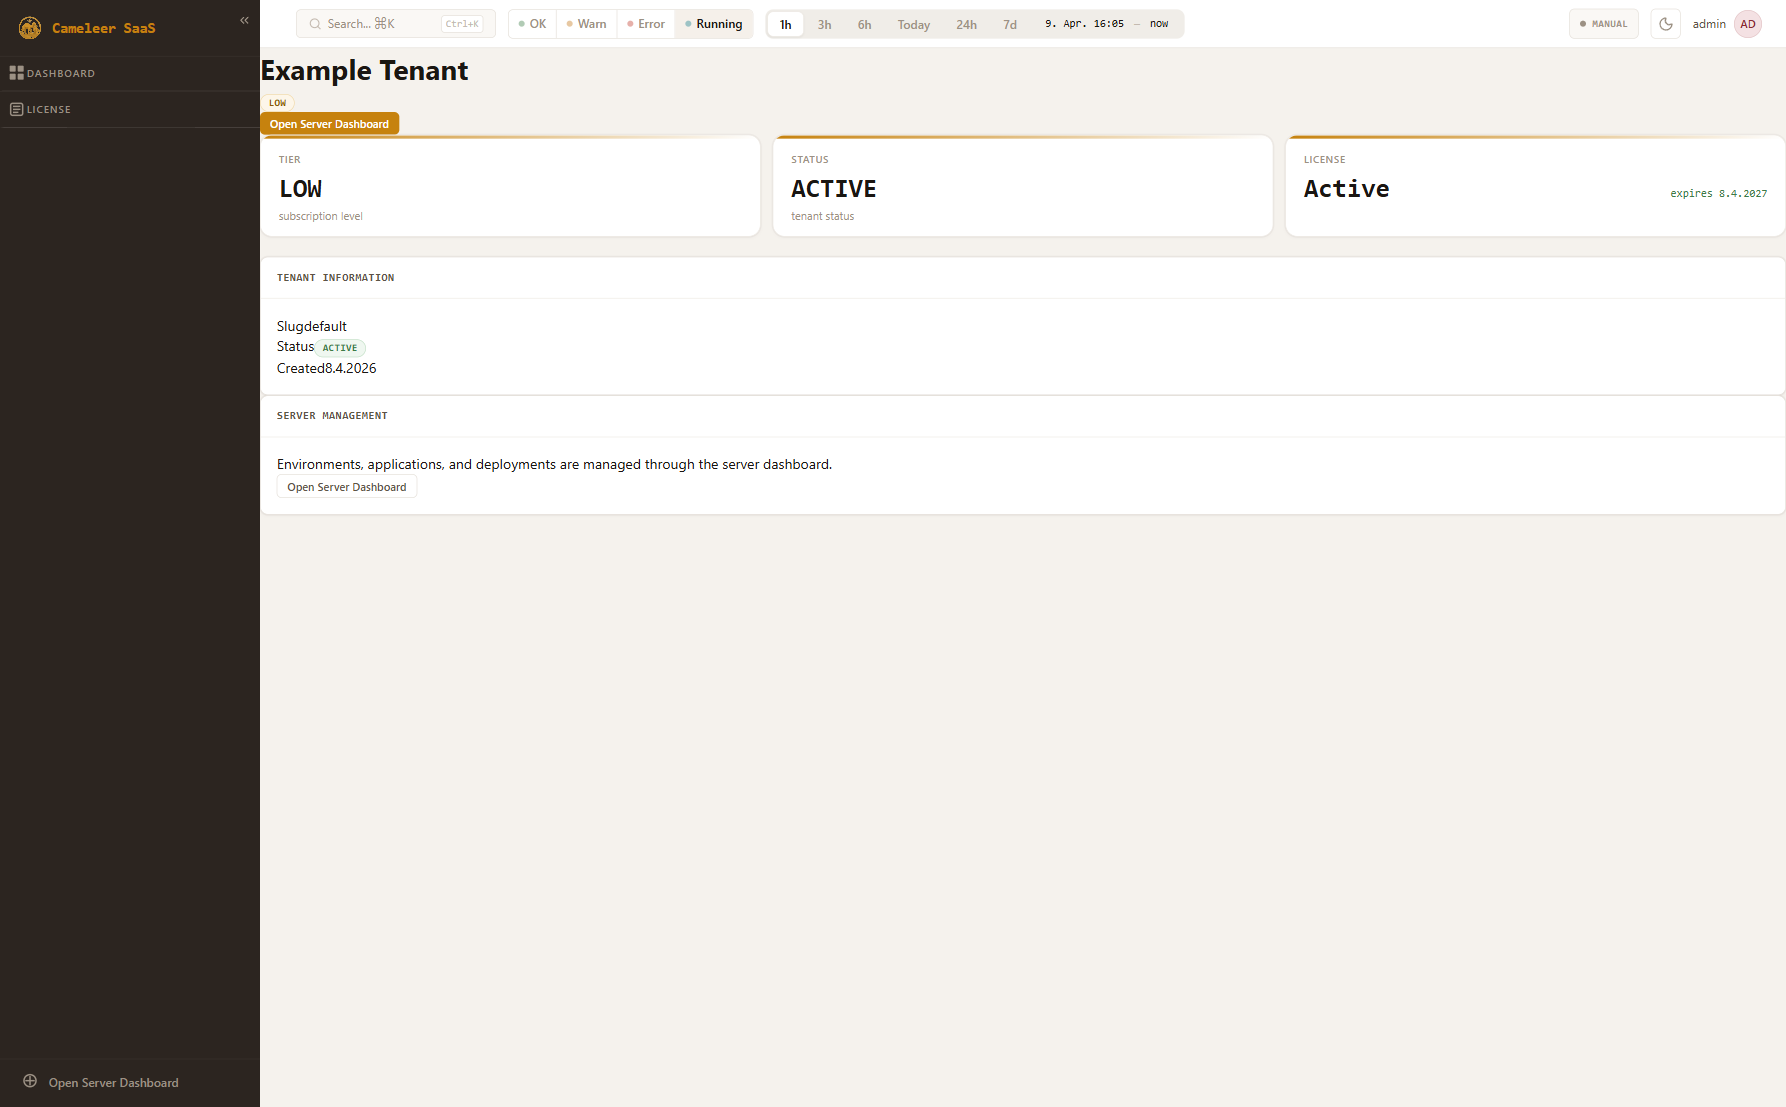This screenshot has width=1786, height=1107.
Task: Collapse the sidebar with the double chevron
Action: click(x=244, y=20)
